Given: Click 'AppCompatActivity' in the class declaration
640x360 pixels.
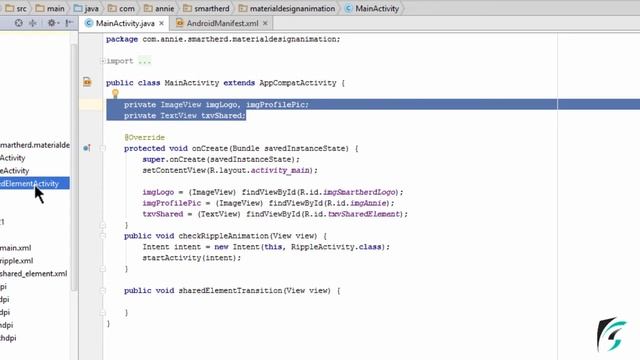Looking at the screenshot, I should (x=298, y=83).
